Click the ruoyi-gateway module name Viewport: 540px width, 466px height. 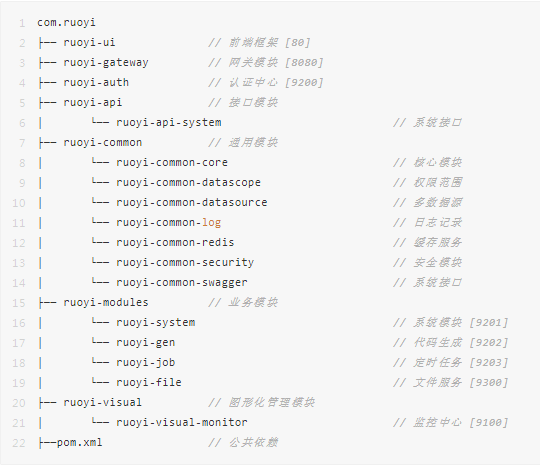pyautogui.click(x=106, y=63)
